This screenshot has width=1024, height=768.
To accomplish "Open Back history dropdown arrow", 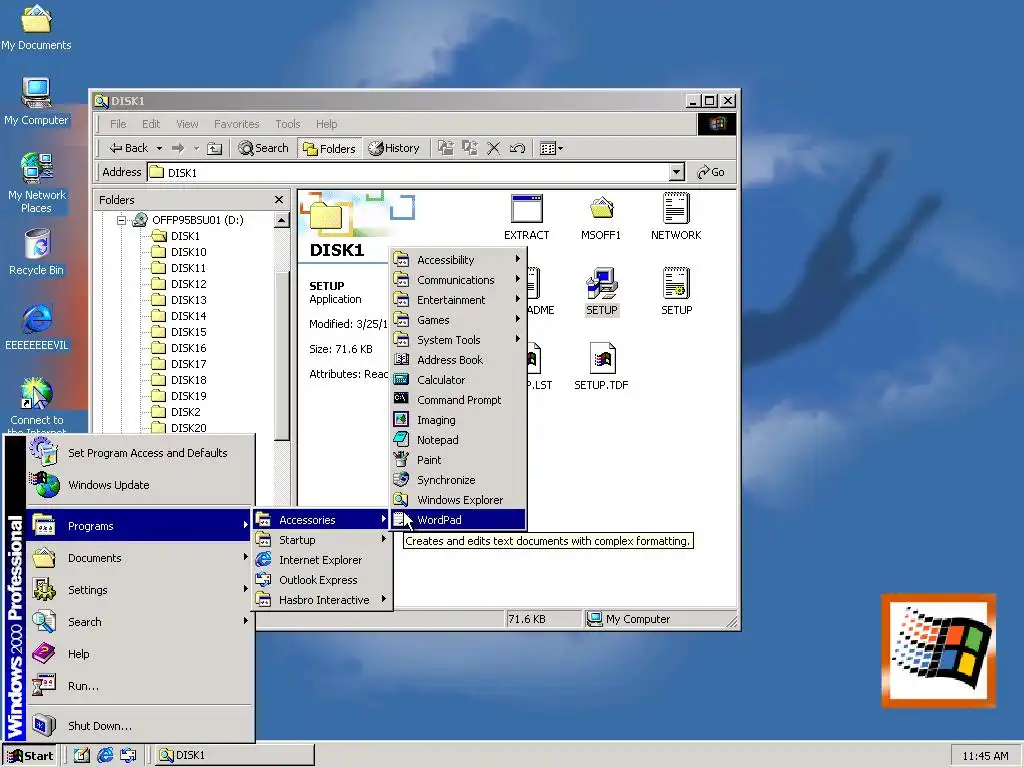I will coord(159,148).
